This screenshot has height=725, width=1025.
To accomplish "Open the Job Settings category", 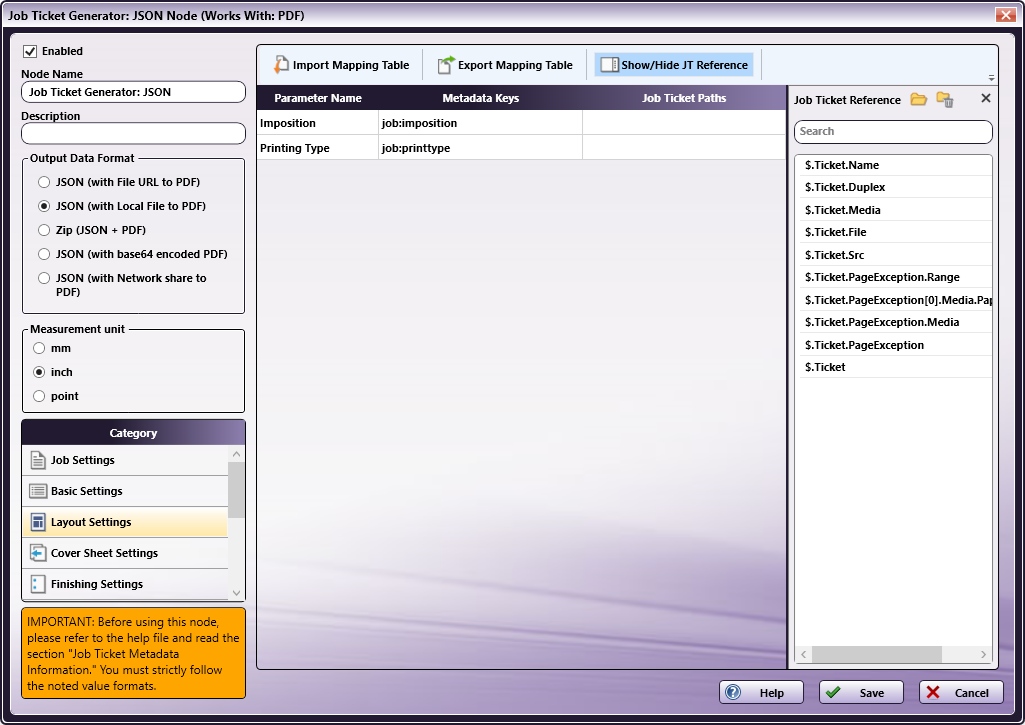I will pos(125,460).
